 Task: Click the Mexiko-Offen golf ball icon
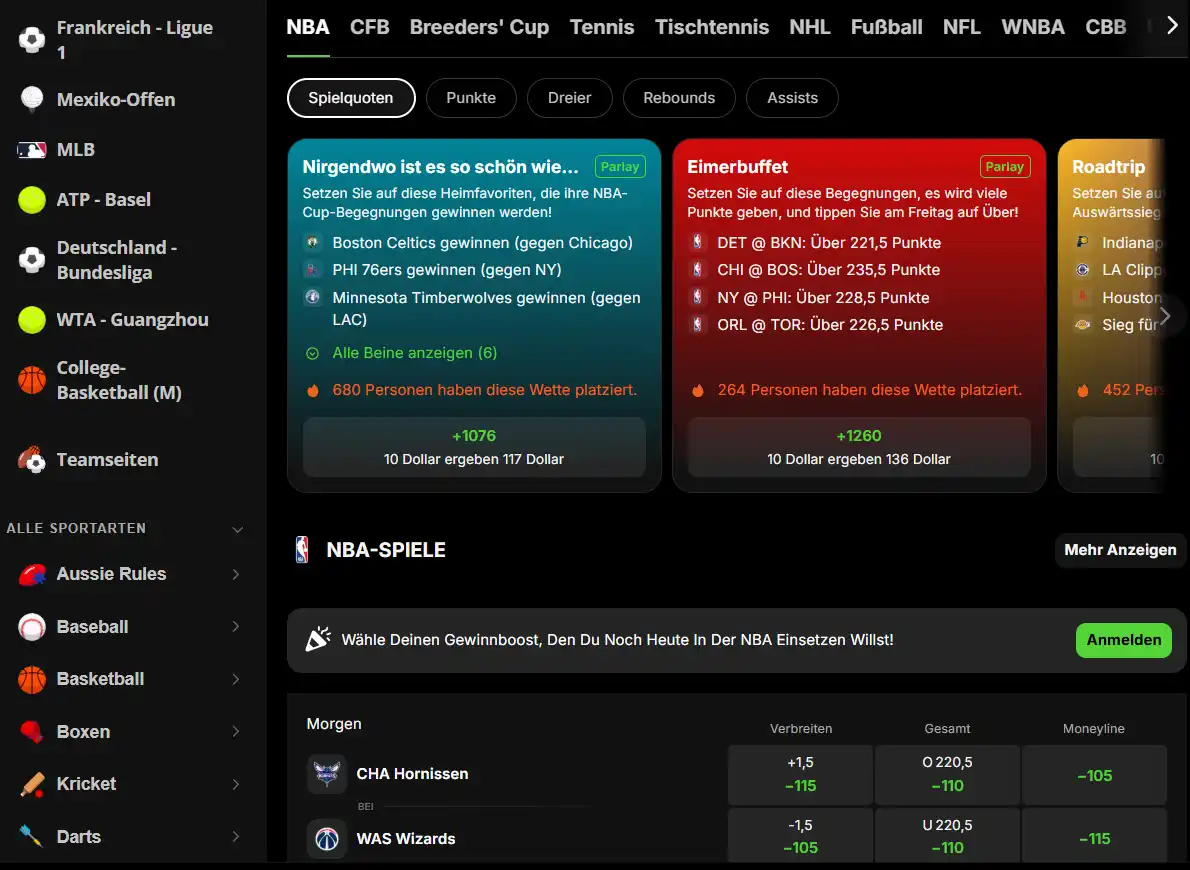[32, 99]
